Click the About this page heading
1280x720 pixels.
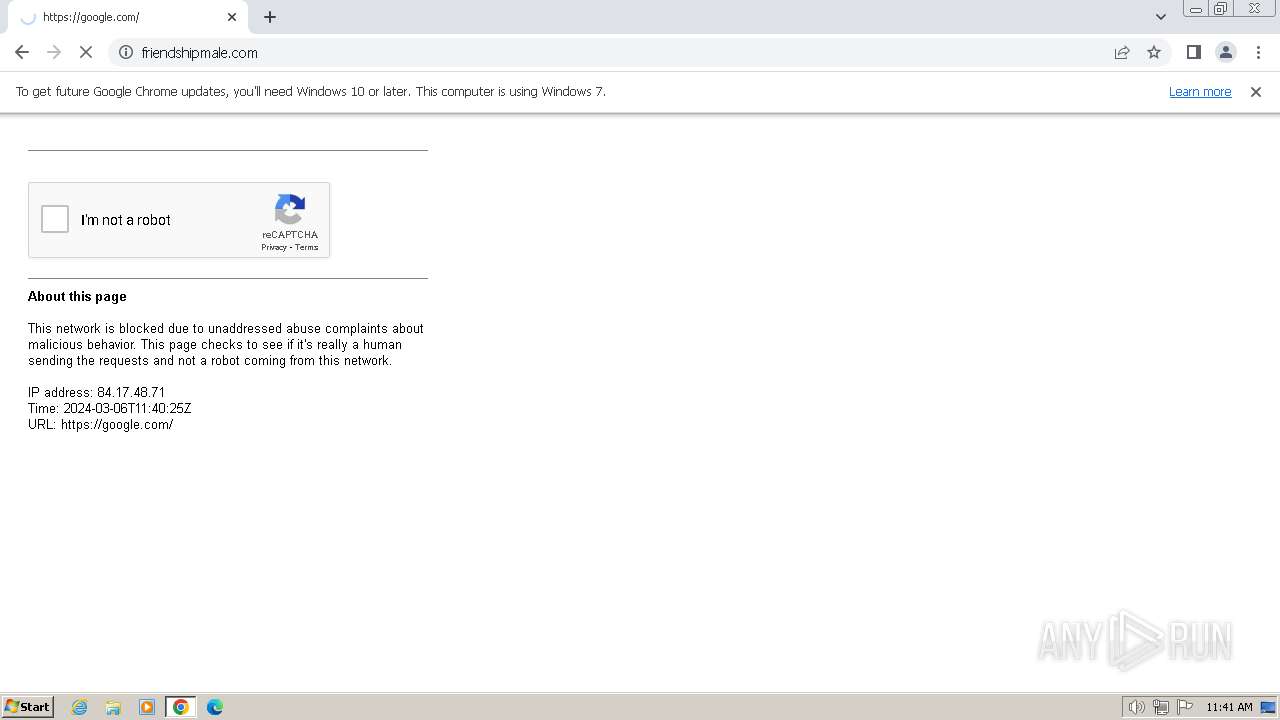[77, 296]
